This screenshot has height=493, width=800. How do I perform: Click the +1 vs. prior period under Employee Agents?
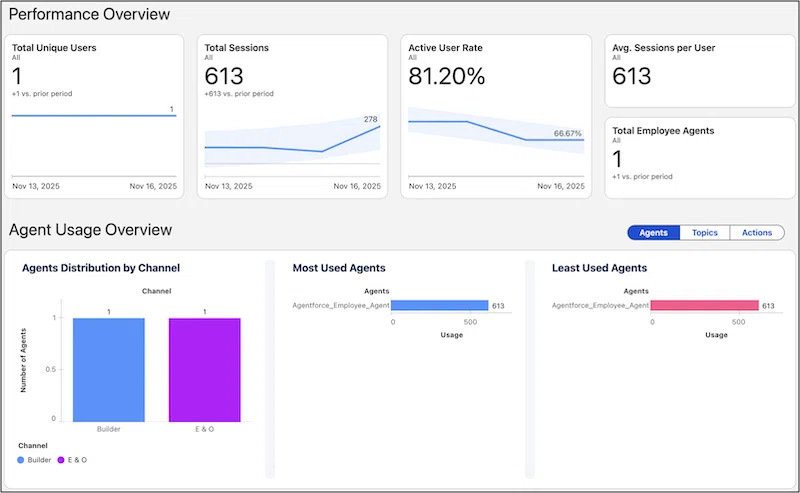[x=642, y=177]
